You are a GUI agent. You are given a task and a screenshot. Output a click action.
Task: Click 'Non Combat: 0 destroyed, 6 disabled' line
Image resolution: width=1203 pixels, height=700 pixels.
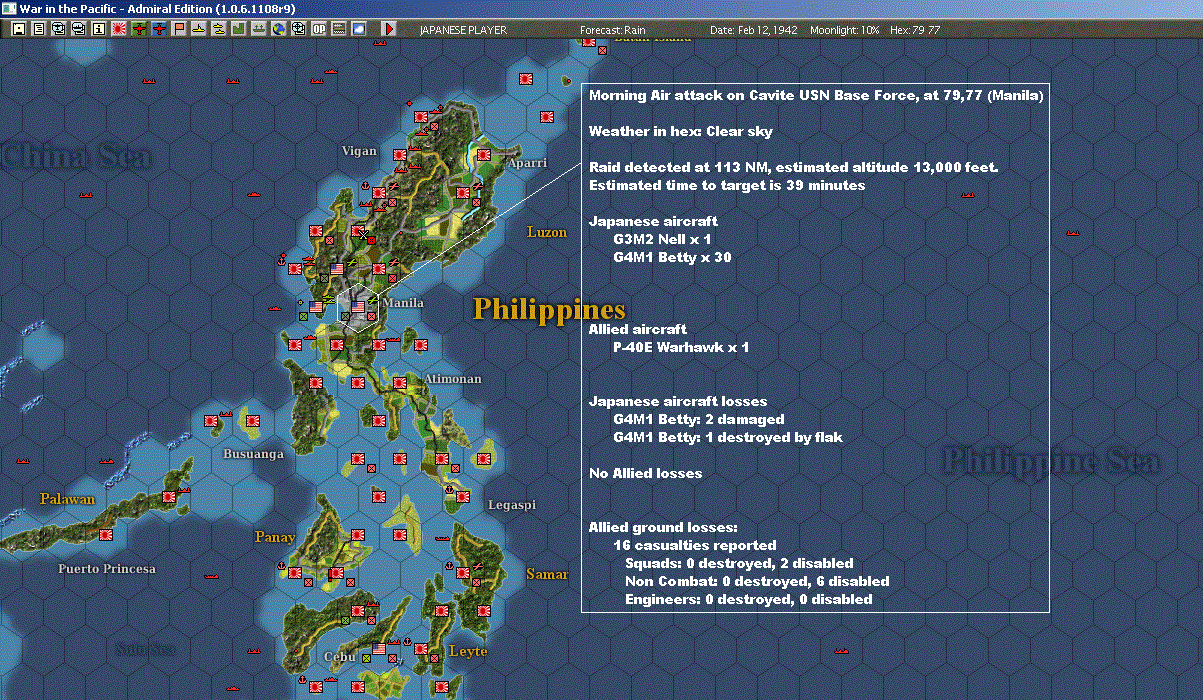coord(757,581)
